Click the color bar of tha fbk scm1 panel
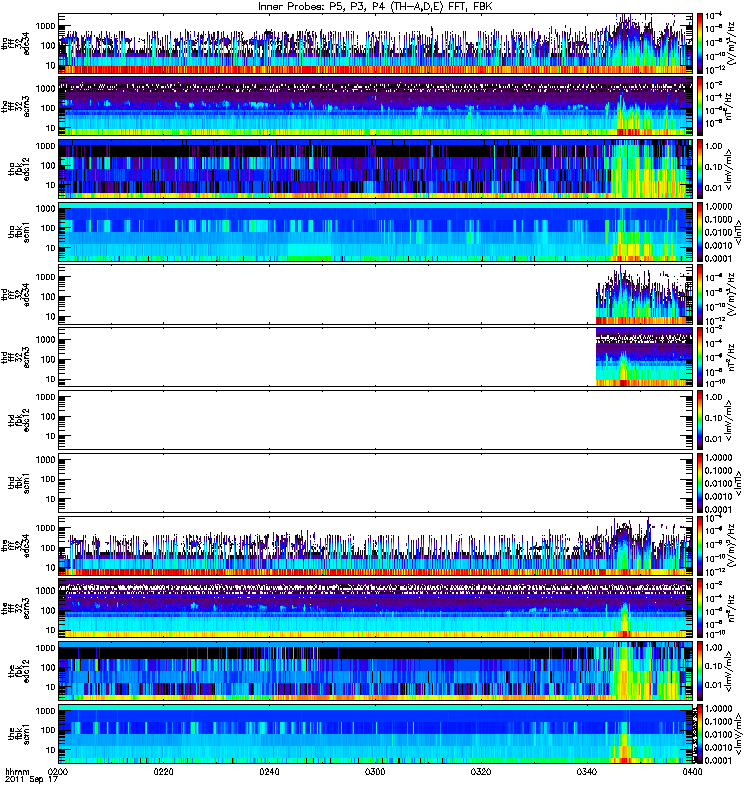This screenshot has width=750, height=800. [x=699, y=232]
